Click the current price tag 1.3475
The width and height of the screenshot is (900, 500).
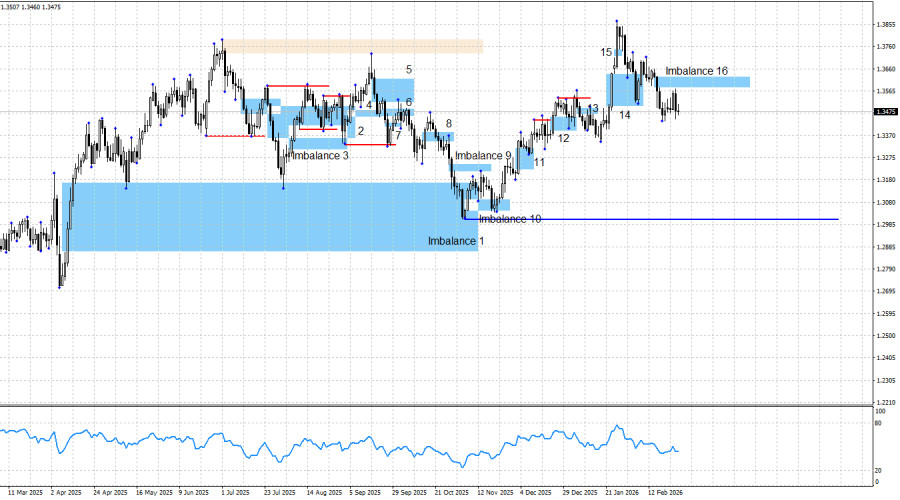pos(886,111)
